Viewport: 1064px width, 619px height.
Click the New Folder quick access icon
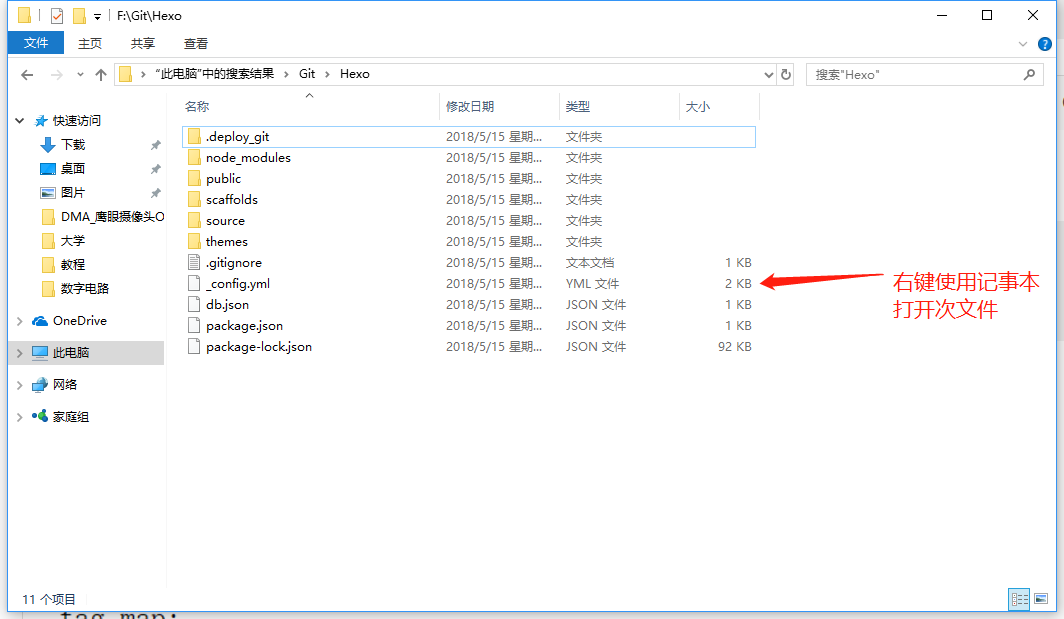coord(79,16)
